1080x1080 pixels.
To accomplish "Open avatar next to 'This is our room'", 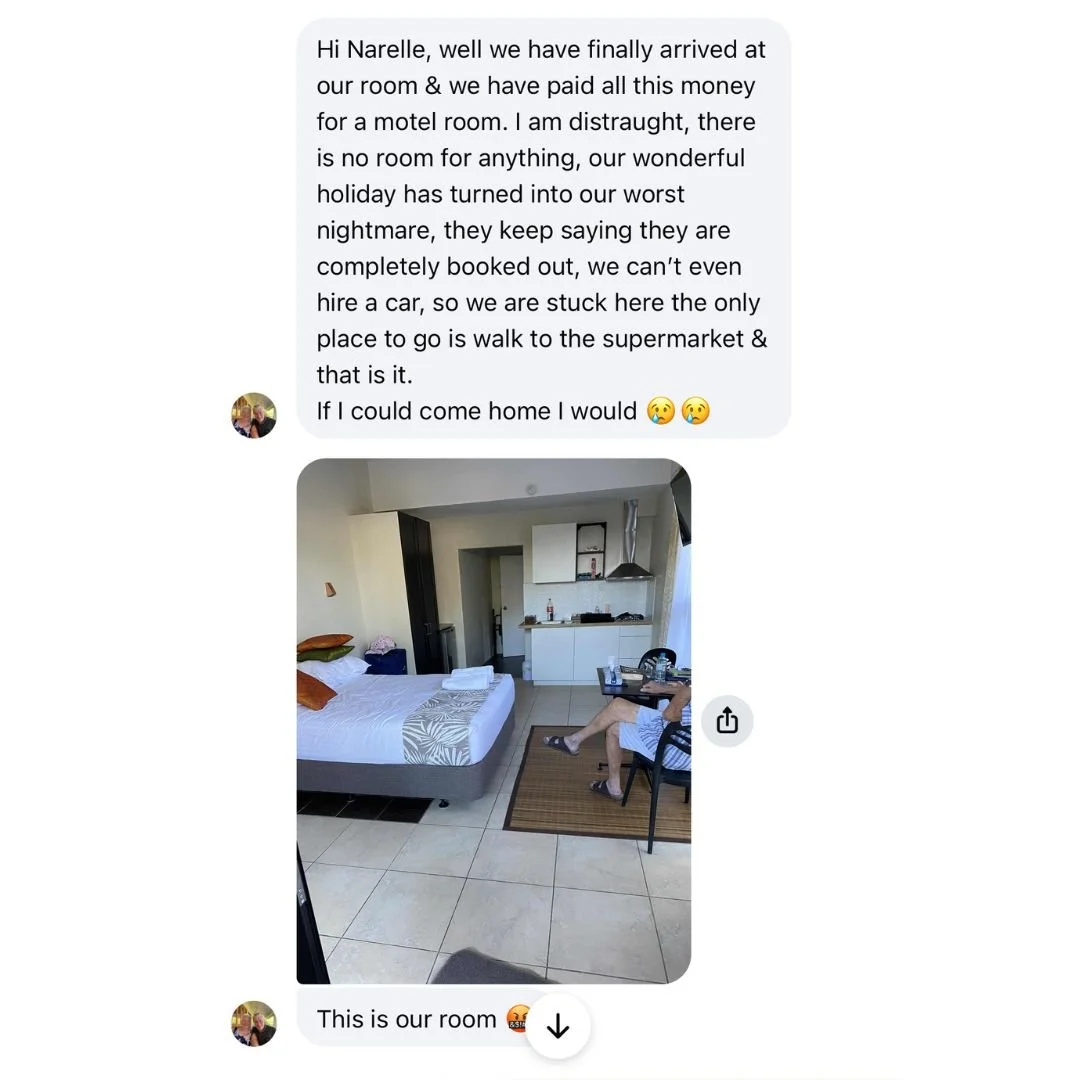I will [x=253, y=1024].
